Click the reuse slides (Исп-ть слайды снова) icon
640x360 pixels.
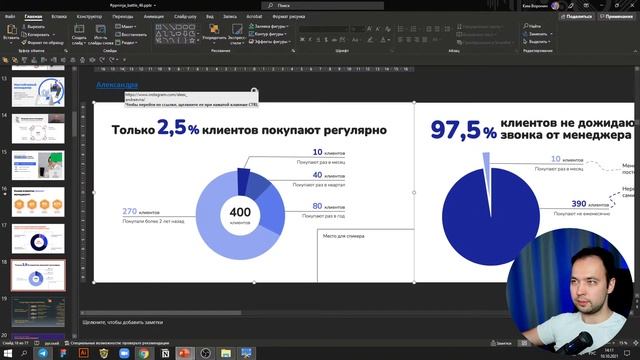tap(100, 29)
